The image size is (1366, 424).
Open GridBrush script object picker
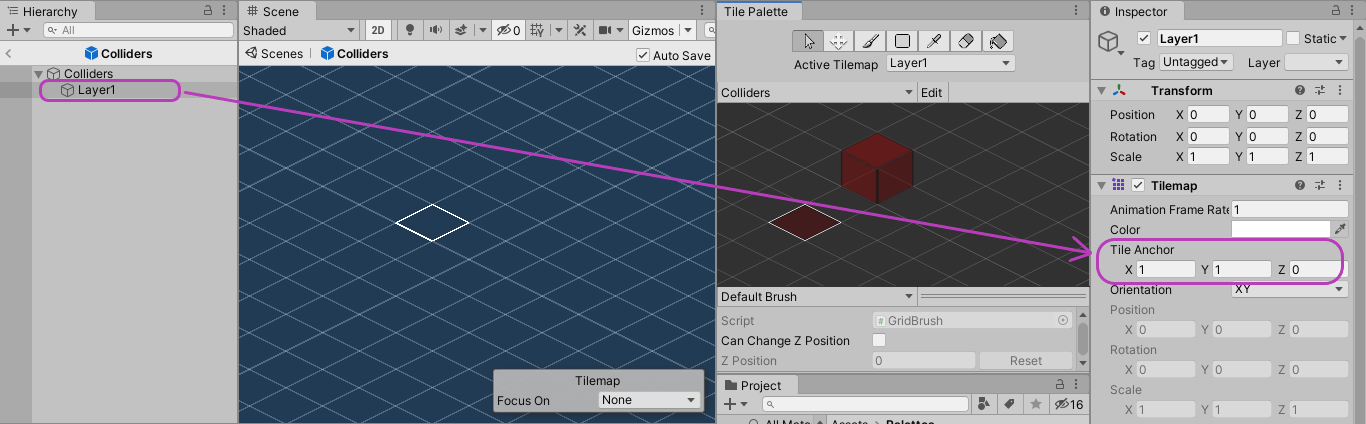point(1063,320)
